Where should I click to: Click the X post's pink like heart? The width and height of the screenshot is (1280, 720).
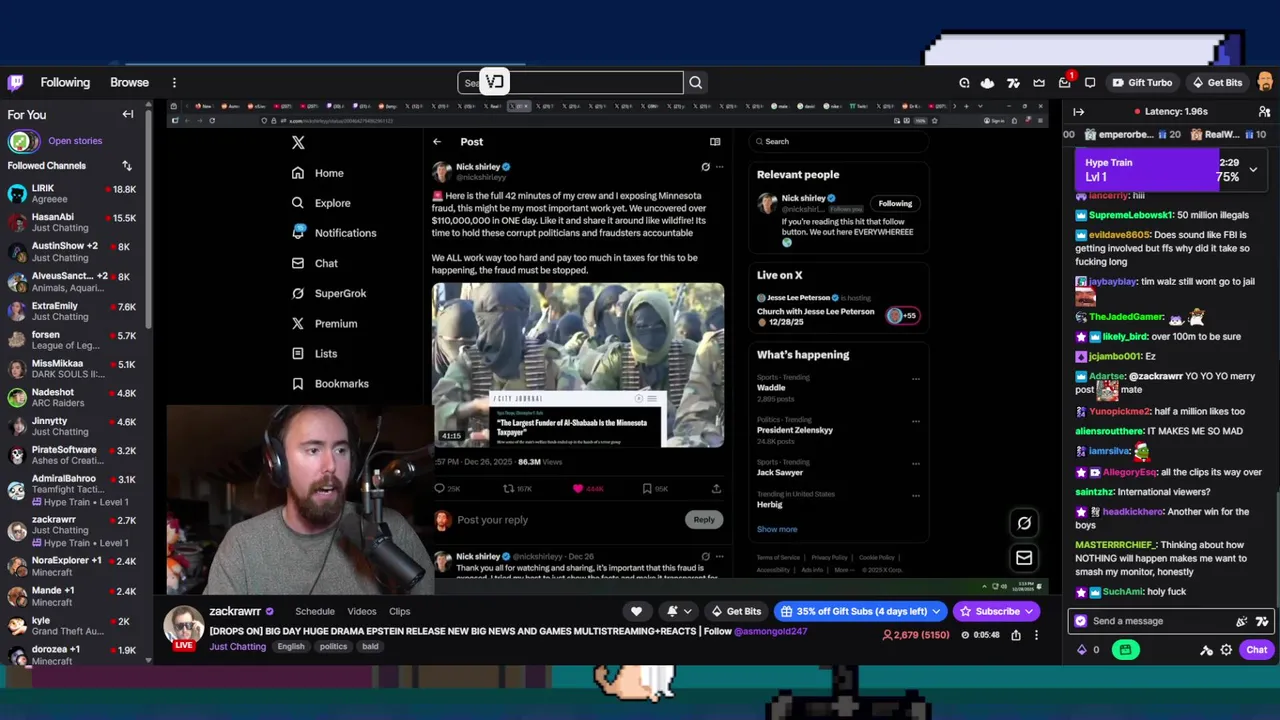[577, 489]
